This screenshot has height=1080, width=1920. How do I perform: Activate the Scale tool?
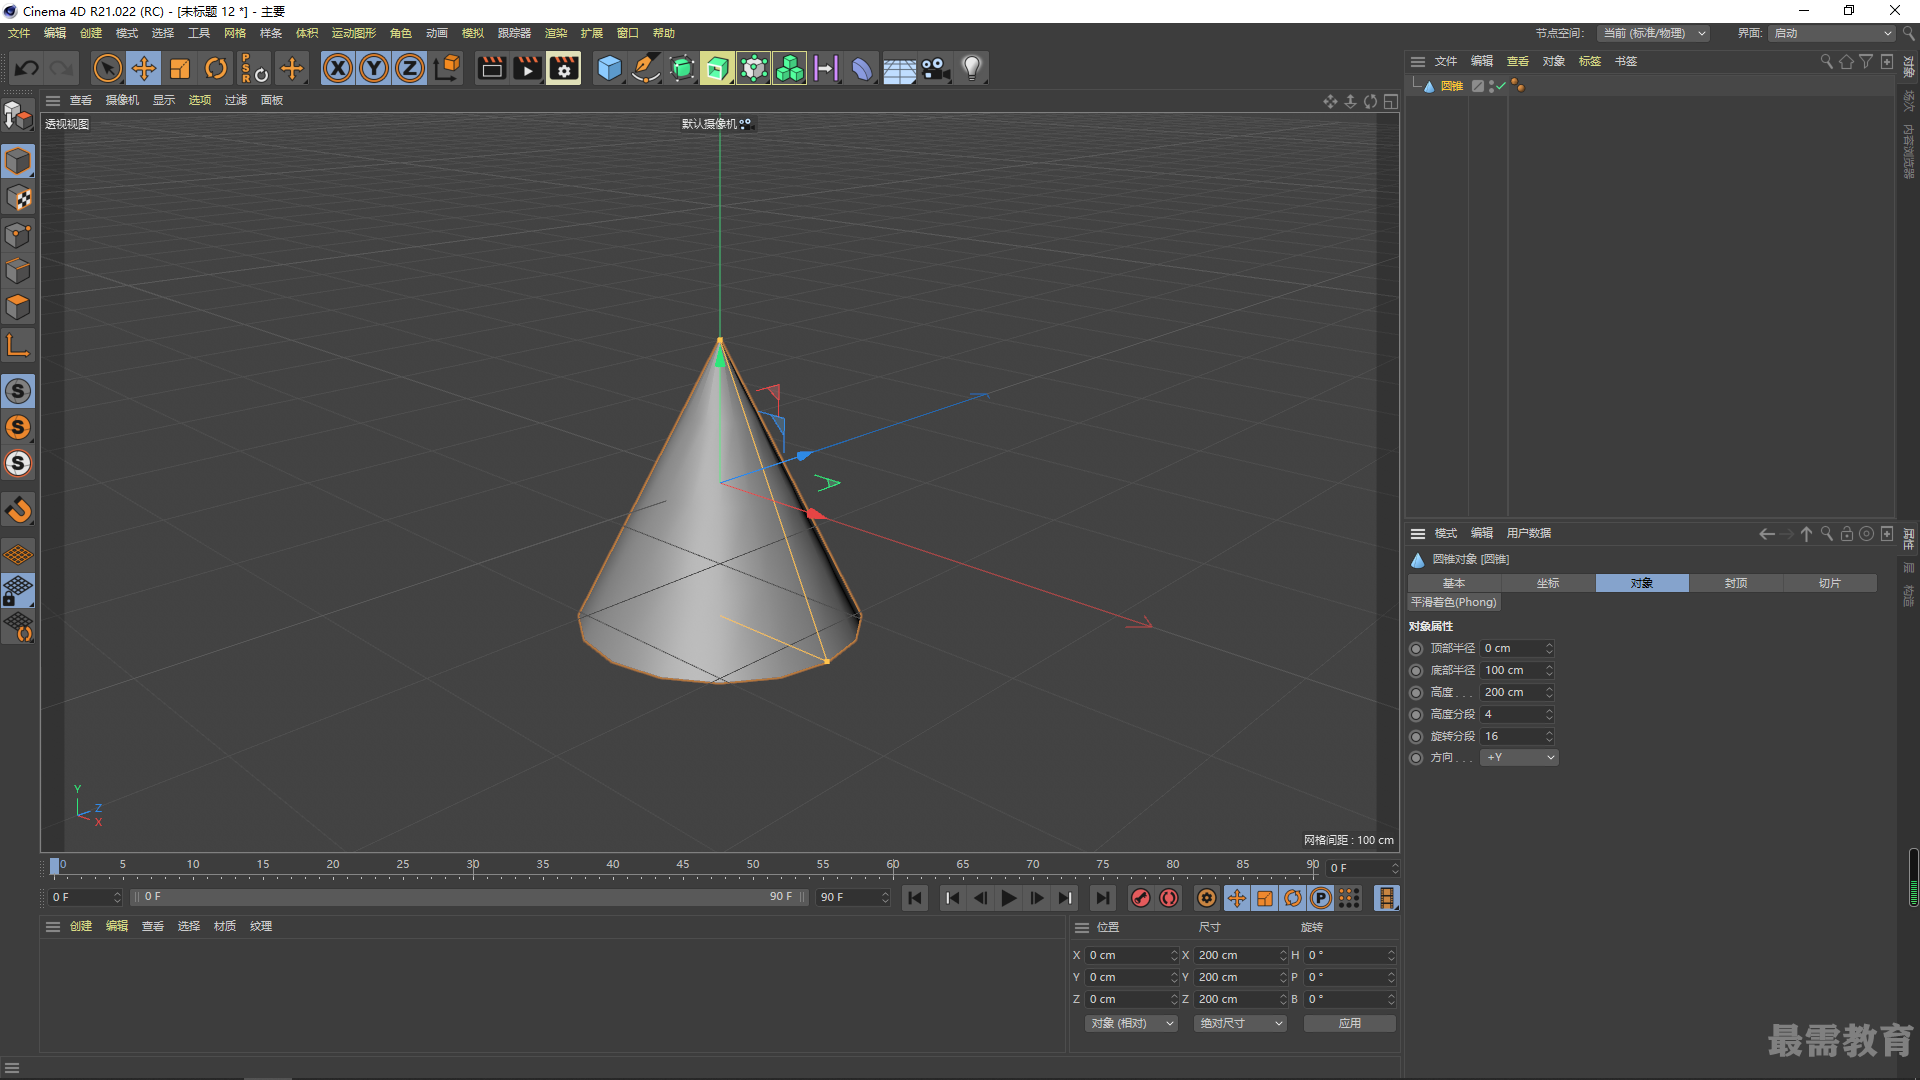pyautogui.click(x=180, y=68)
